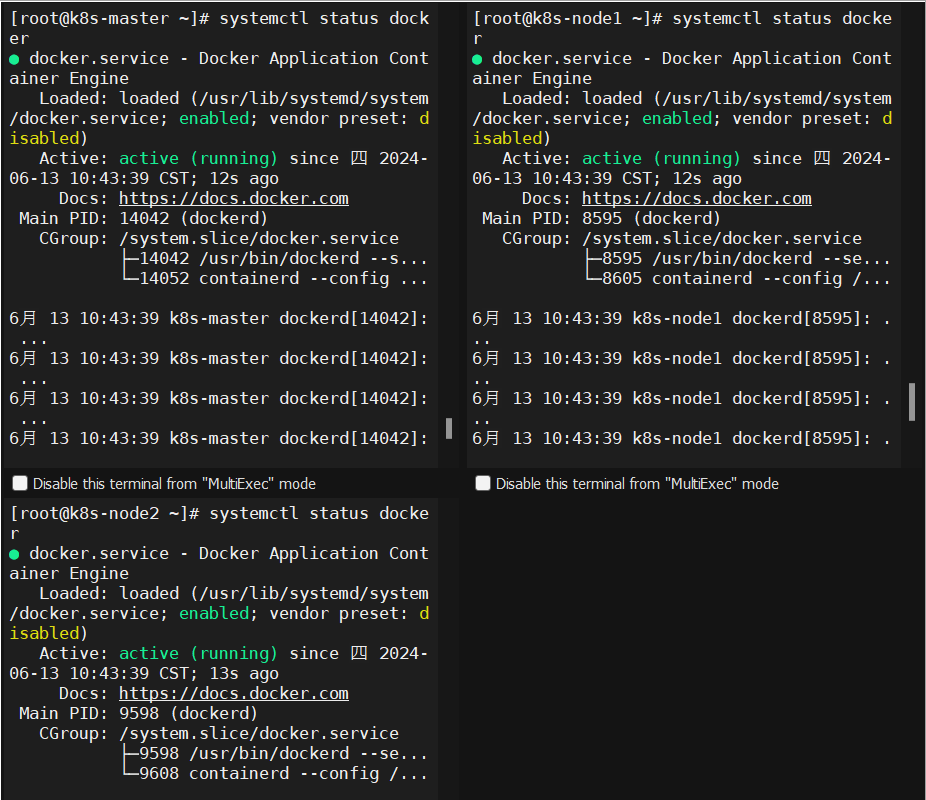The height and width of the screenshot is (800, 926).
Task: Open docs.docker.com link in k8s-node2 terminal
Action: point(234,693)
